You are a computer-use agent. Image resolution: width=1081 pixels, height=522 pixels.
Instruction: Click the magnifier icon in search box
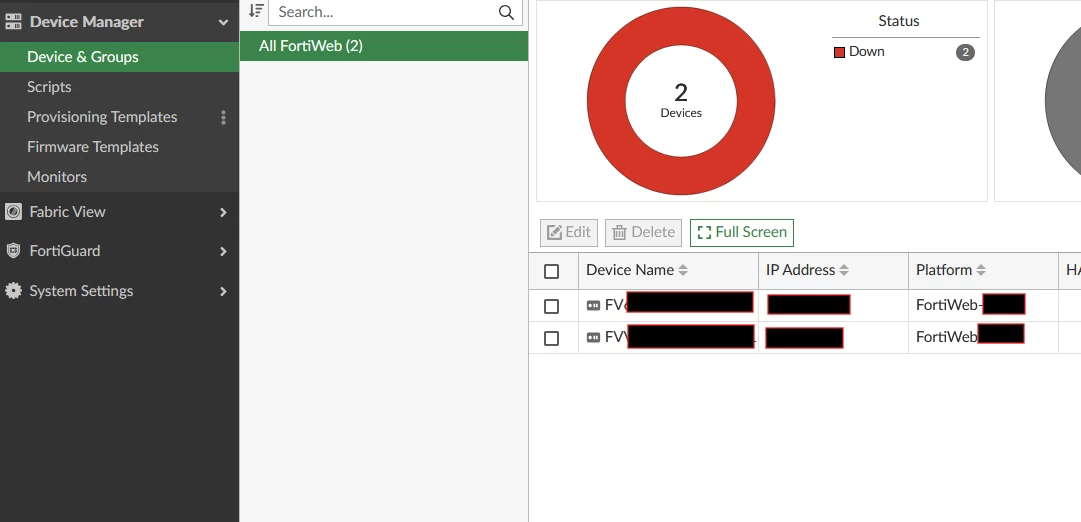[506, 12]
